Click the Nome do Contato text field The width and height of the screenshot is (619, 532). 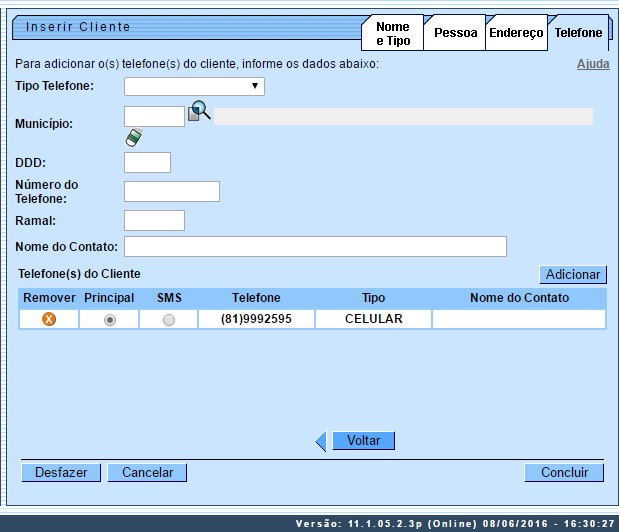(x=315, y=246)
